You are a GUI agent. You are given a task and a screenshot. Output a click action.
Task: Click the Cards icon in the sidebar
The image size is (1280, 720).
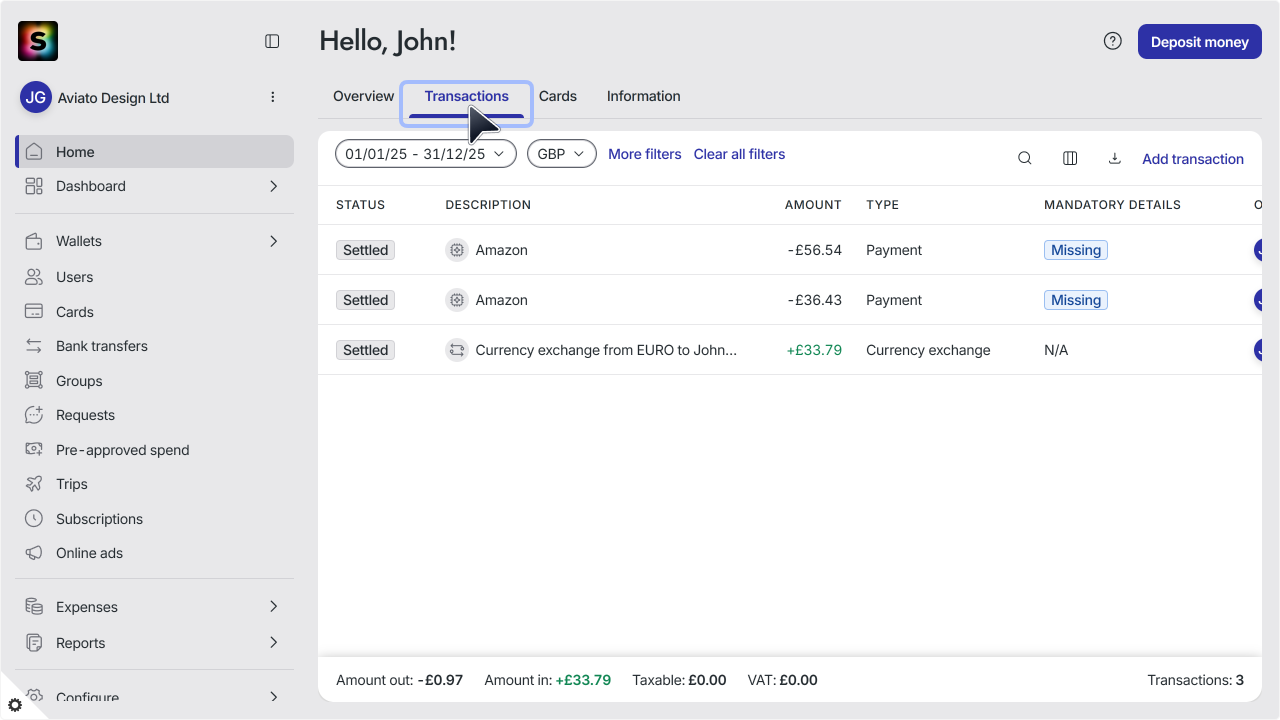pos(34,312)
